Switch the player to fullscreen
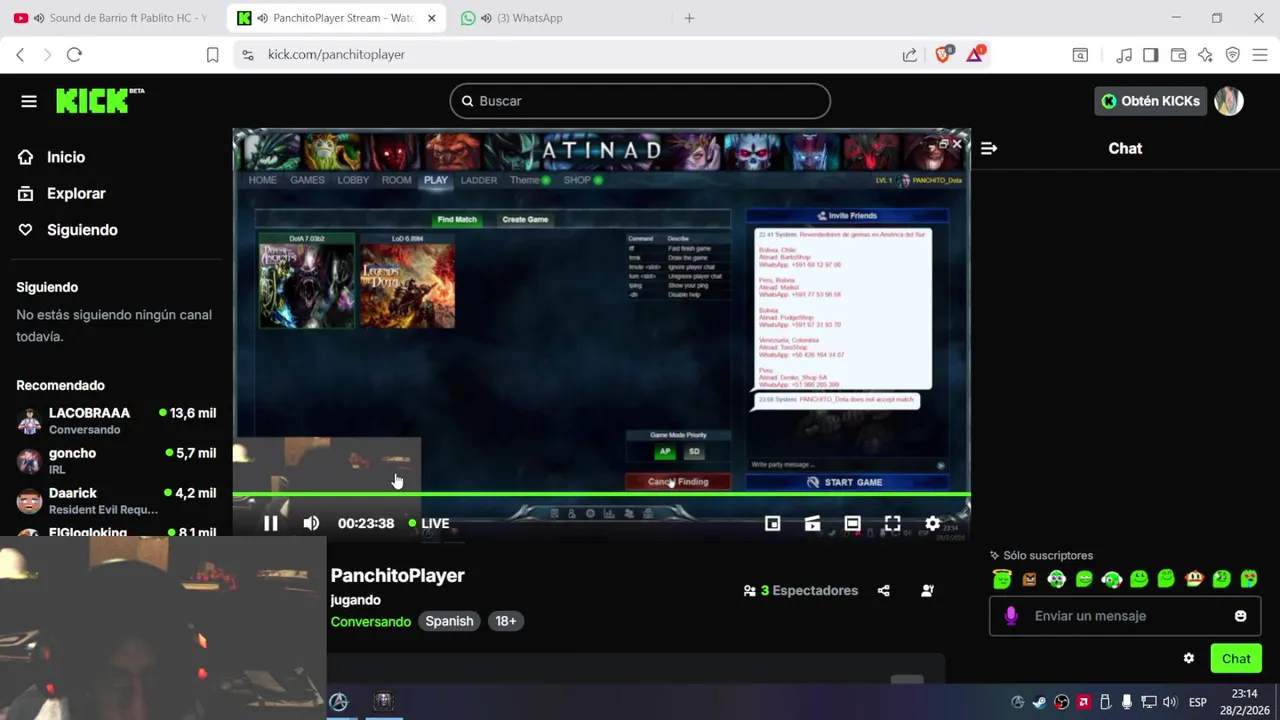1280x720 pixels. tap(892, 523)
